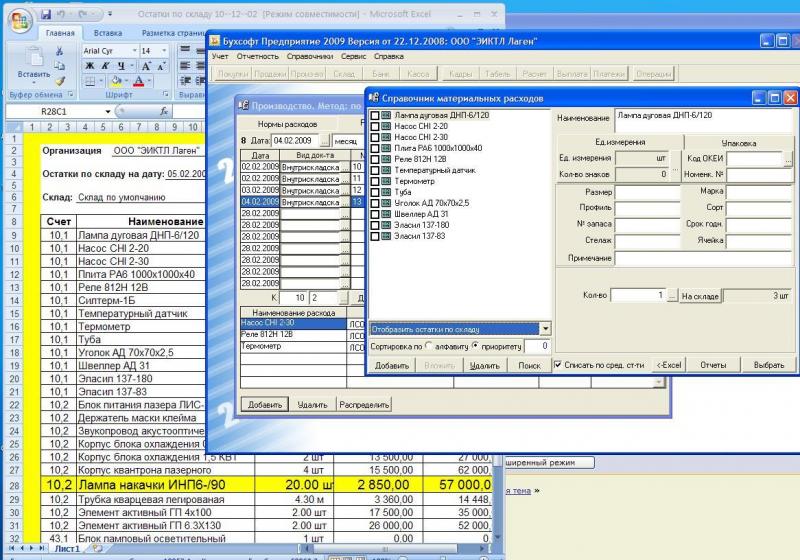Click the Распределить button
The image size is (800, 560).
pyautogui.click(x=363, y=405)
